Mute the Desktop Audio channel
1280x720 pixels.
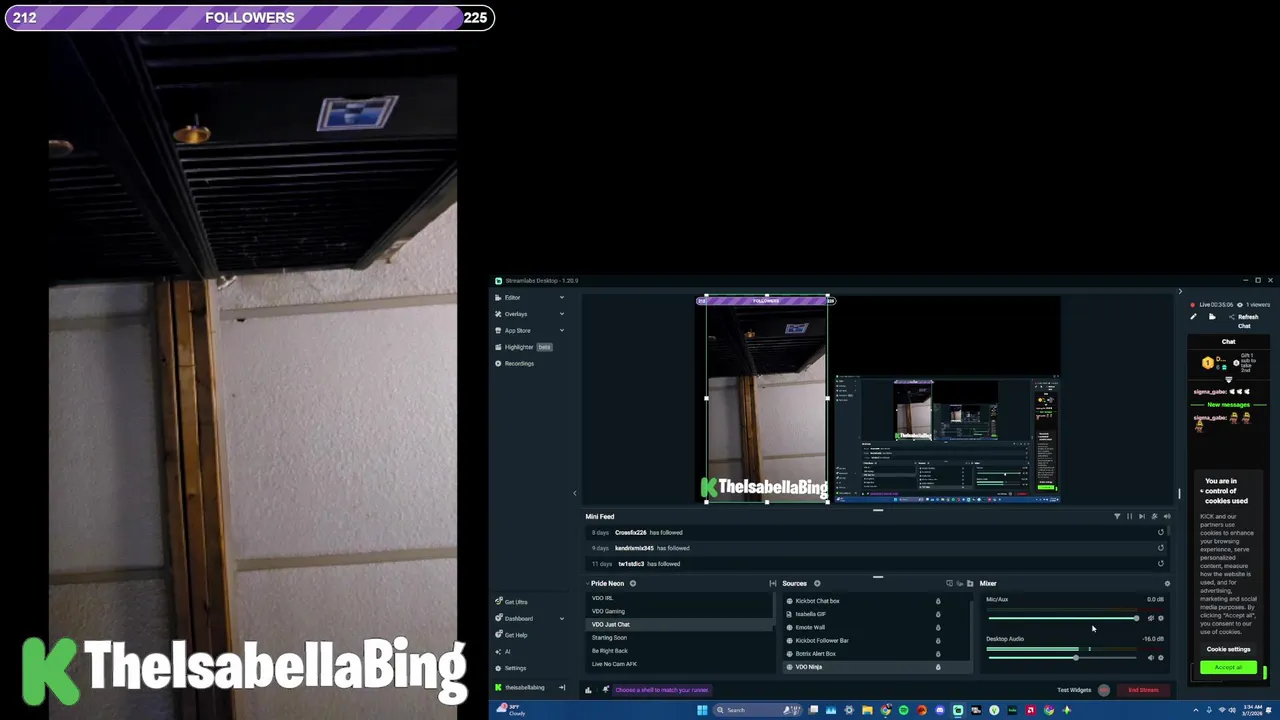coord(1150,657)
